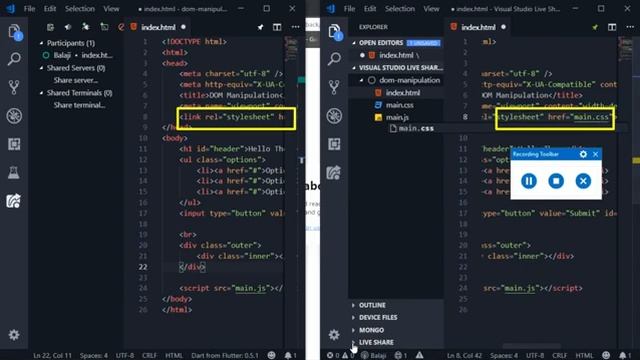Screen dimensions: 640x360
Task: Click the bell notification icon in right status bar
Action: (624, 356)
